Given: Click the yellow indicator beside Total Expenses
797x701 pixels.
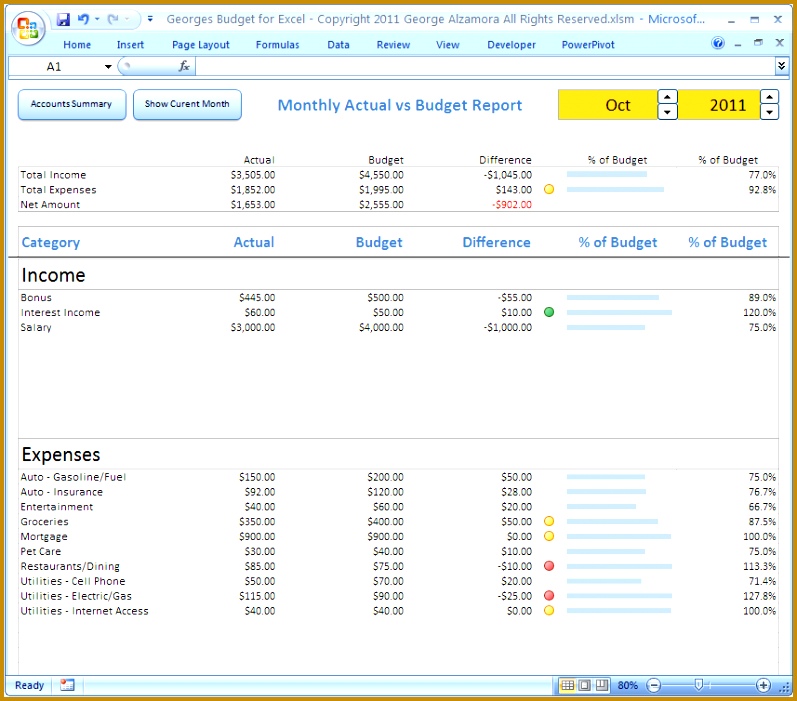Looking at the screenshot, I should pos(549,190).
